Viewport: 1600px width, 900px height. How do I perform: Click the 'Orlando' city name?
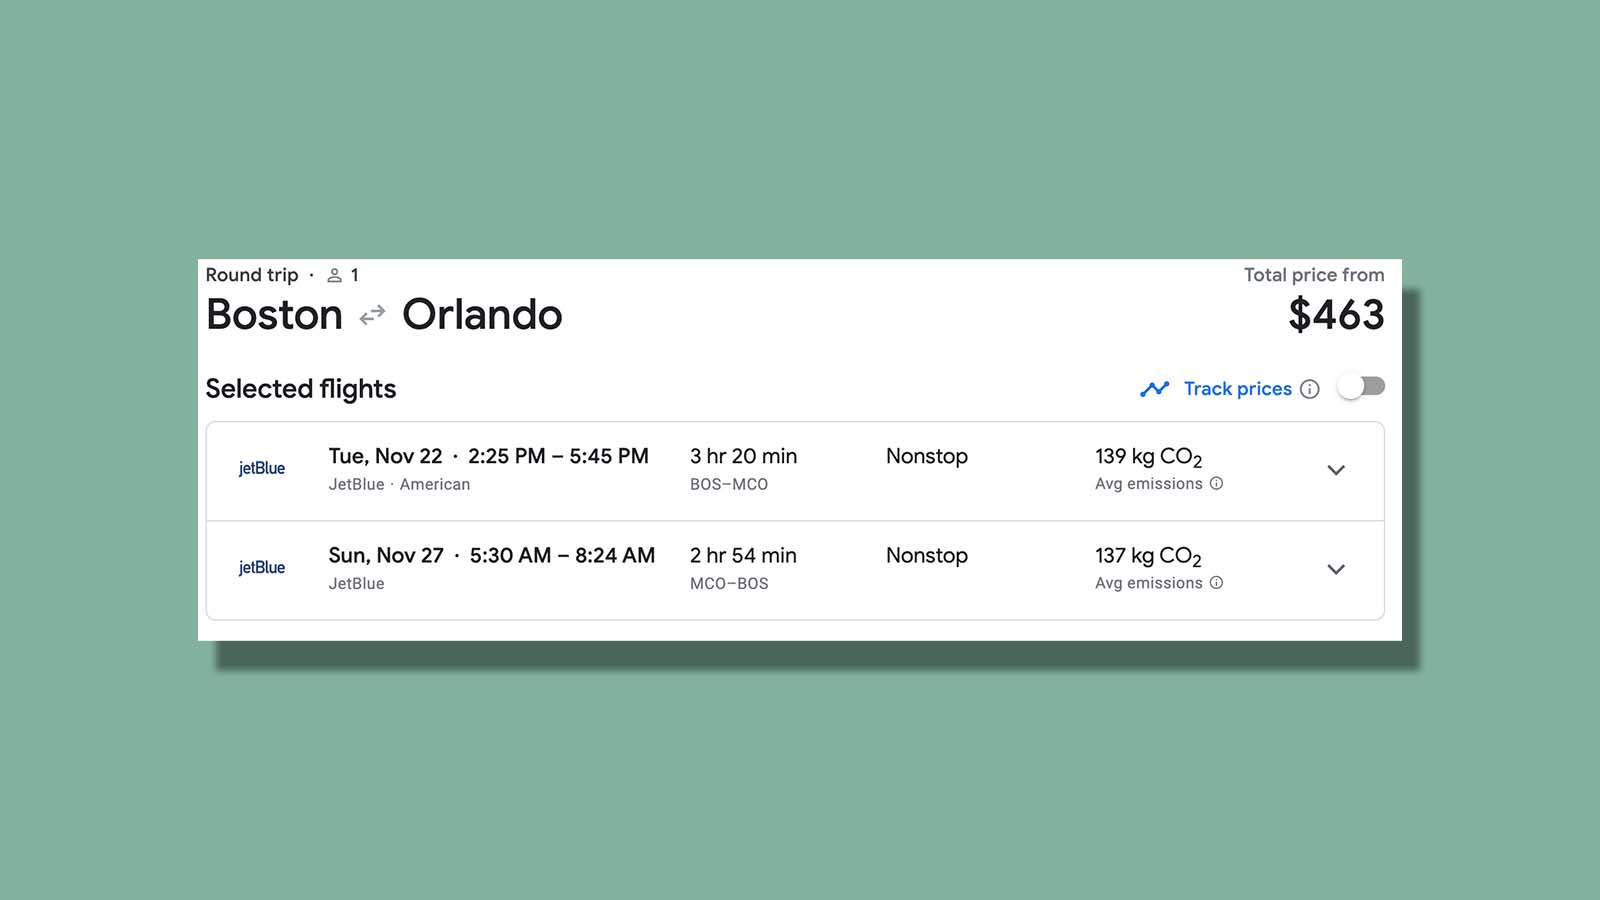(482, 315)
